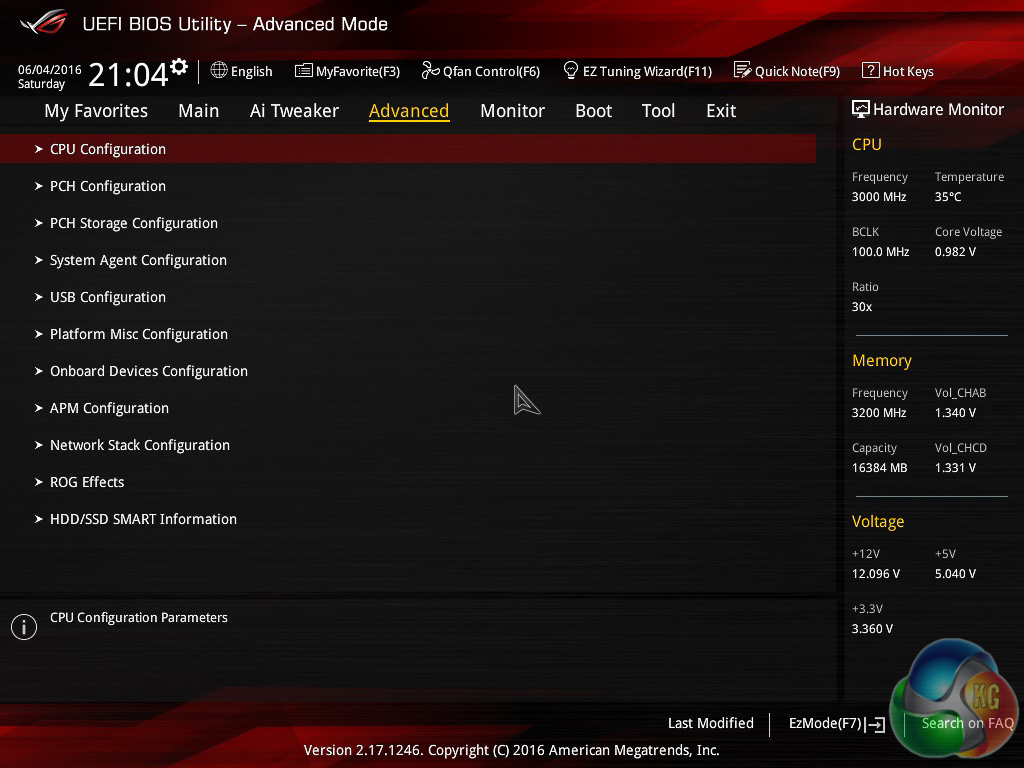
Task: View Last Modified settings
Action: (711, 723)
